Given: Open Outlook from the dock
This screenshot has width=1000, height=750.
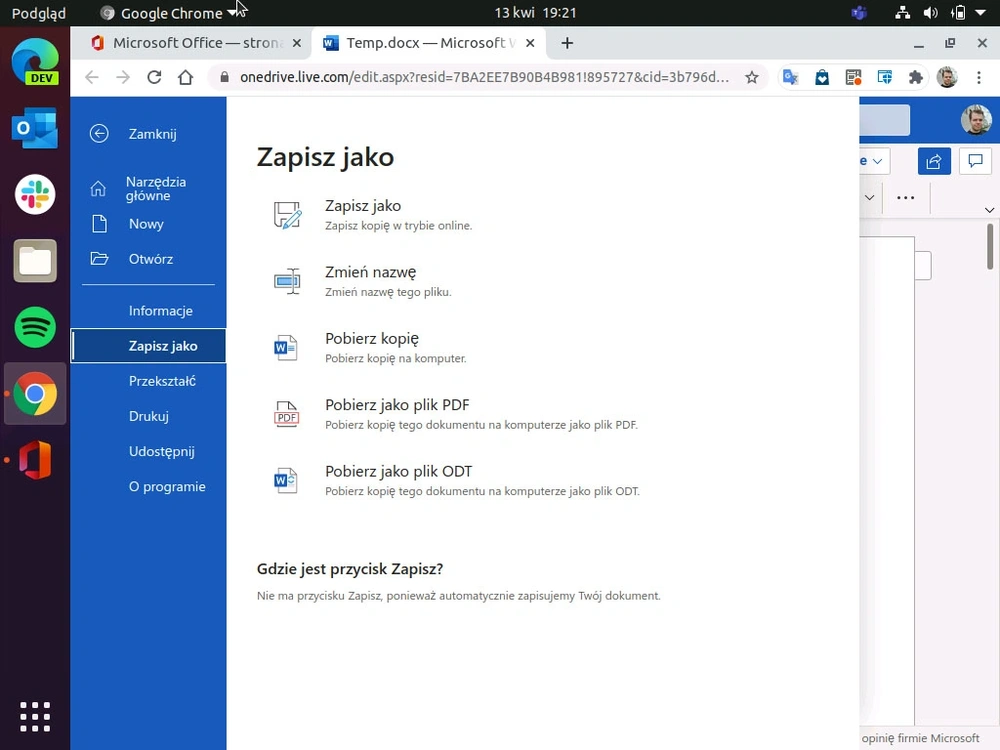Looking at the screenshot, I should coord(35,128).
